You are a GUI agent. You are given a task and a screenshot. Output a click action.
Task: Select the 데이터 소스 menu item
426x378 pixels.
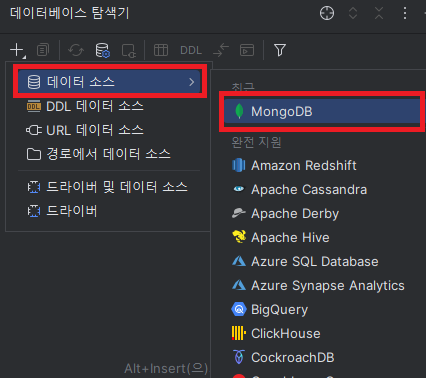109,82
